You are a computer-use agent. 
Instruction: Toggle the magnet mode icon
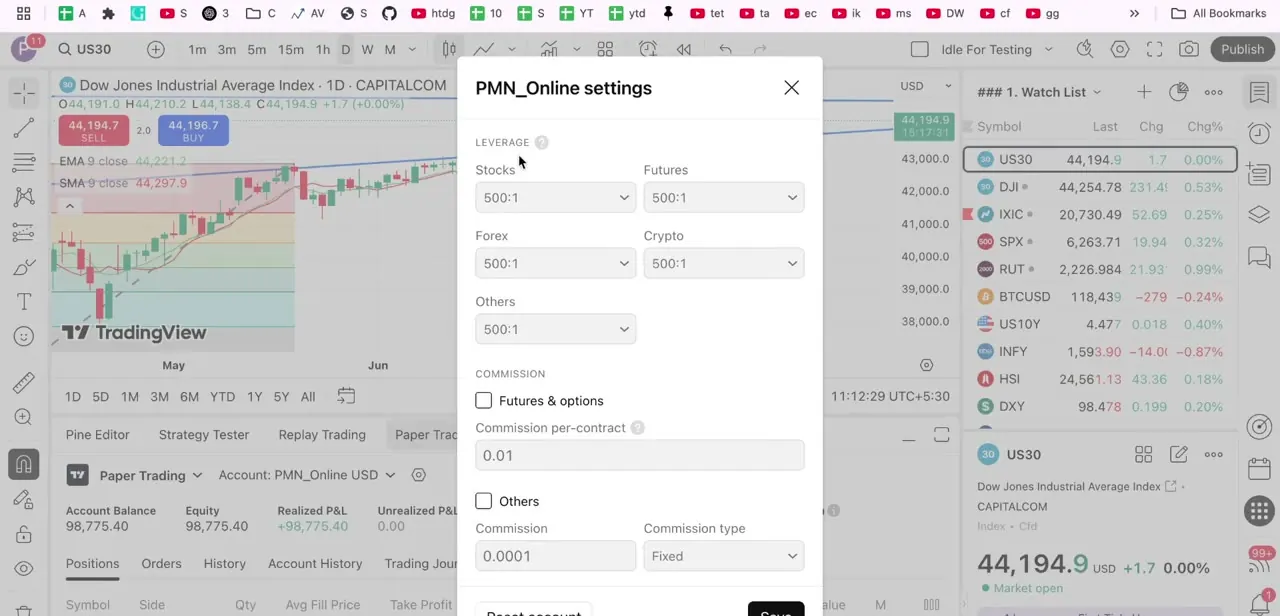pyautogui.click(x=24, y=464)
